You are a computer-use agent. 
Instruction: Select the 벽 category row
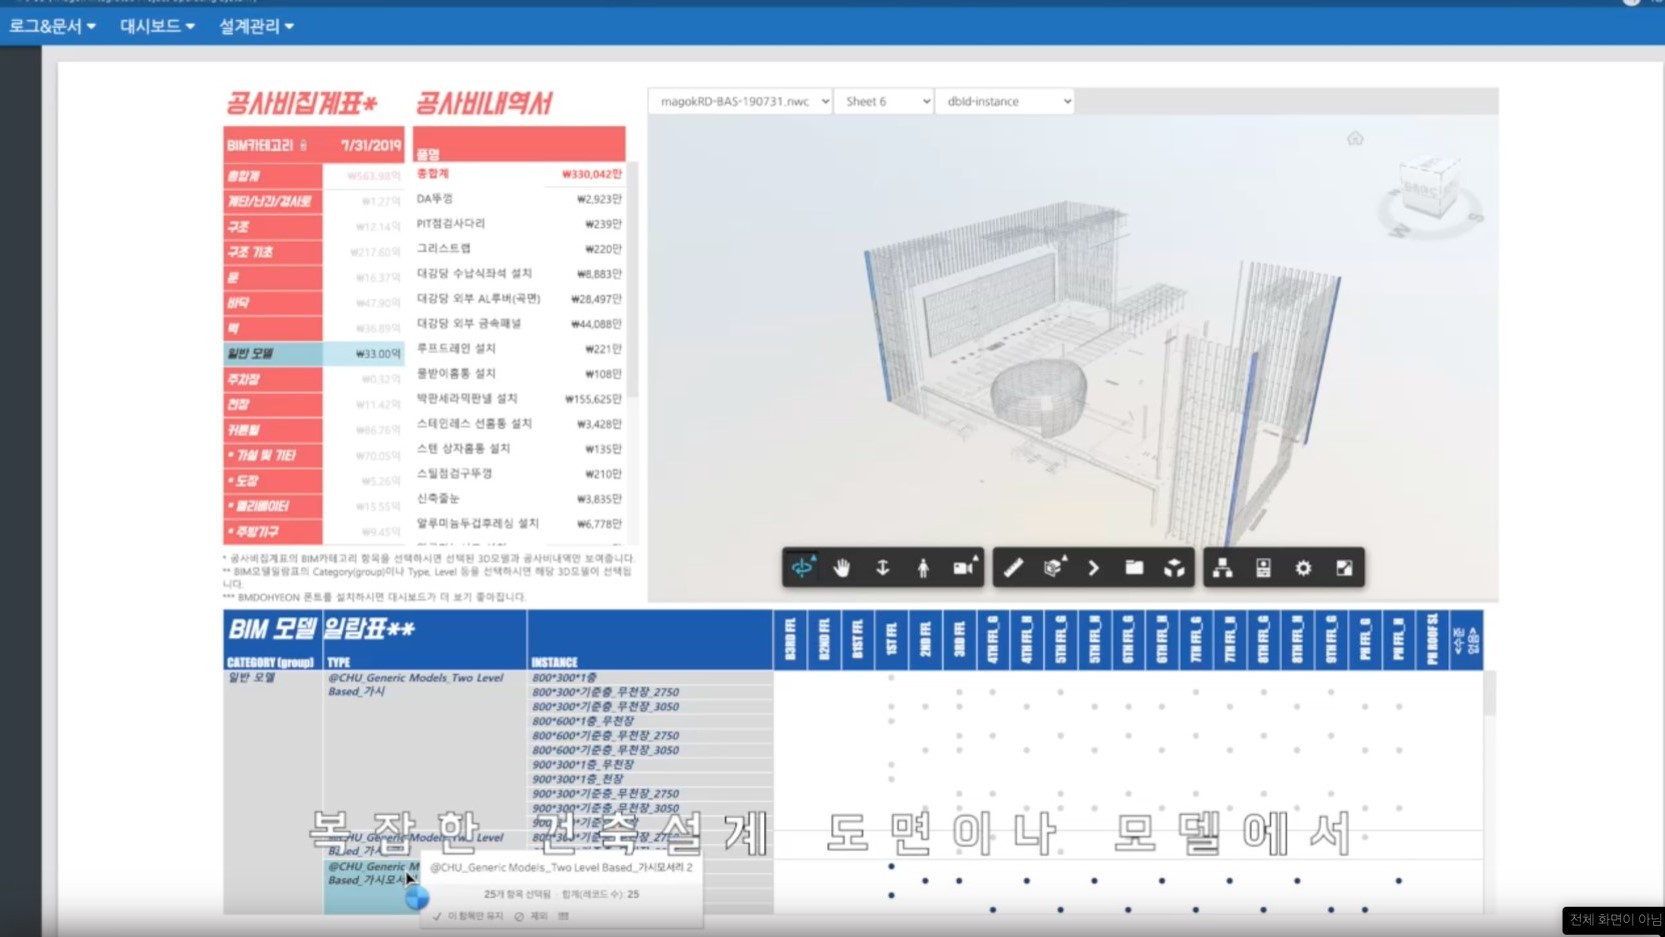313,328
